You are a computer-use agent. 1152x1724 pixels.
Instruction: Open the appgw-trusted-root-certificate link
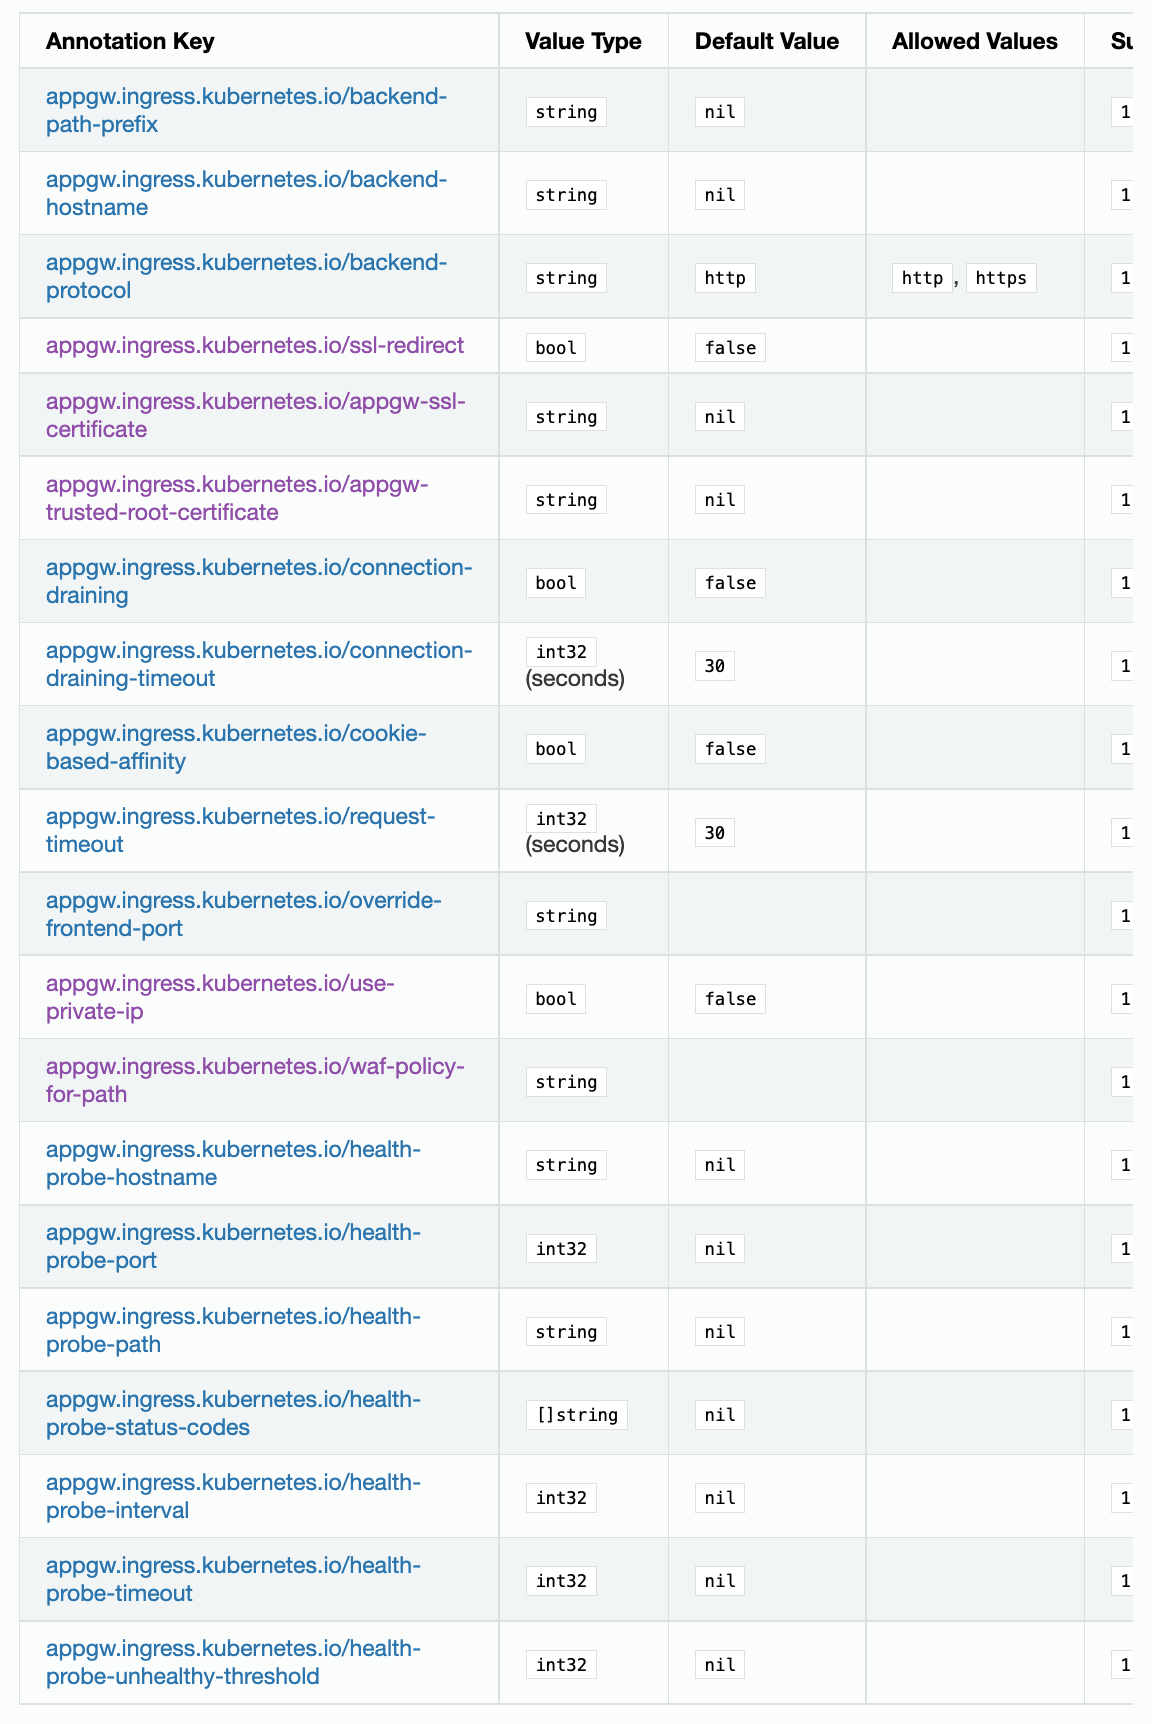pyautogui.click(x=237, y=498)
